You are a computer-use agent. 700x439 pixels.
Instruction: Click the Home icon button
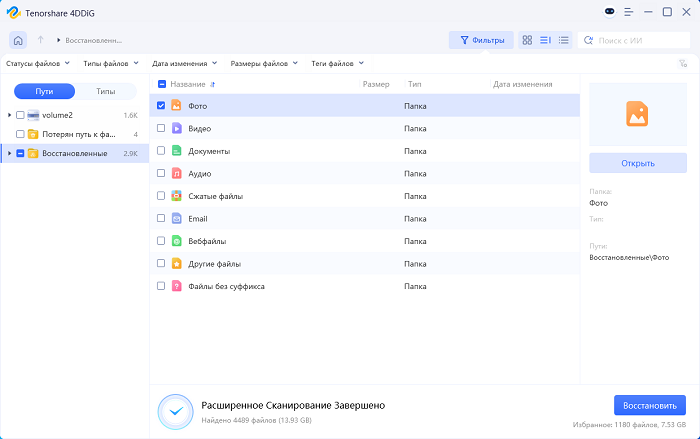(x=18, y=40)
